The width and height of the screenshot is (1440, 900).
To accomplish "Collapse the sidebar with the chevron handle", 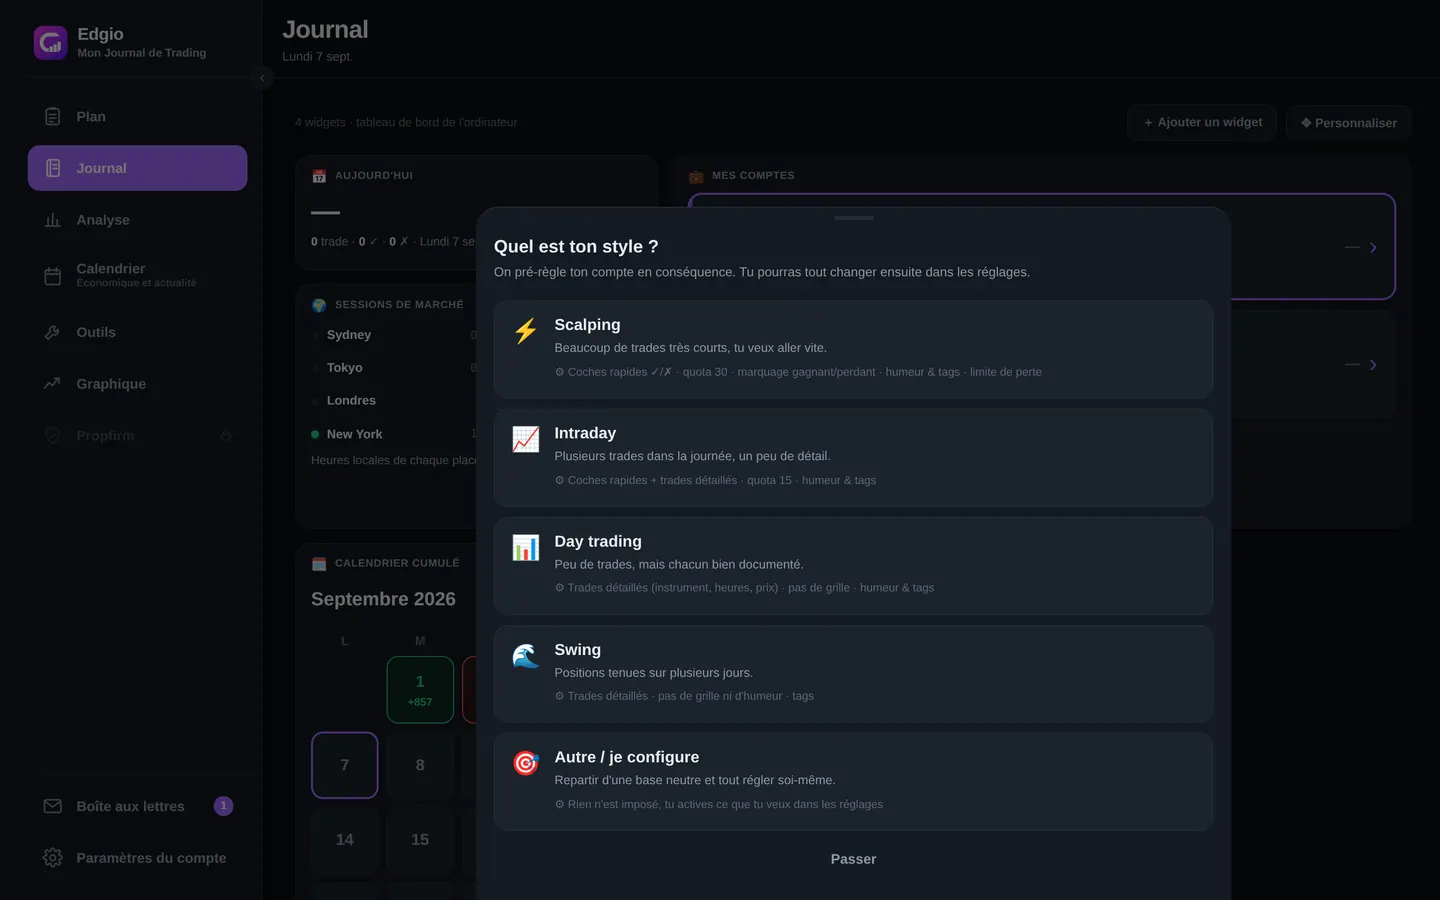I will pyautogui.click(x=262, y=78).
